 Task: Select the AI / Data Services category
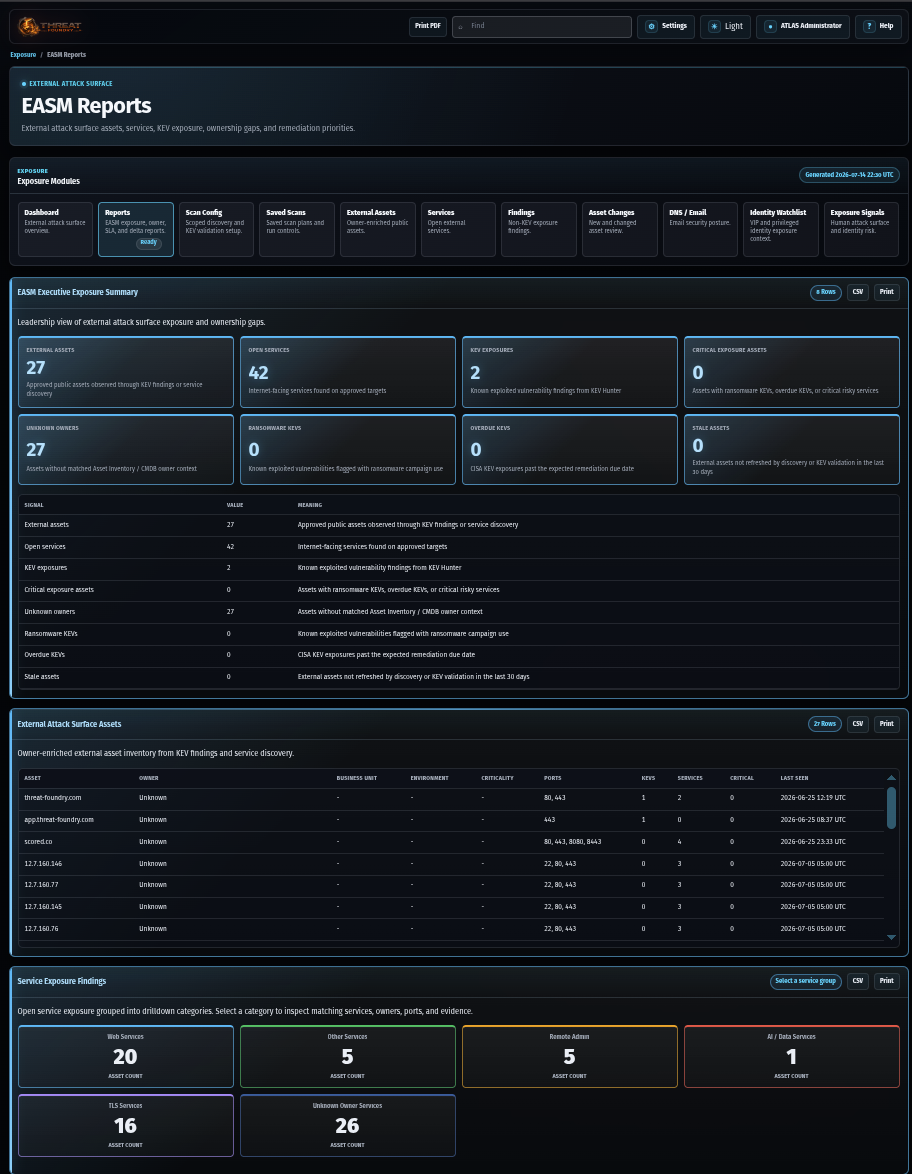click(x=791, y=1056)
